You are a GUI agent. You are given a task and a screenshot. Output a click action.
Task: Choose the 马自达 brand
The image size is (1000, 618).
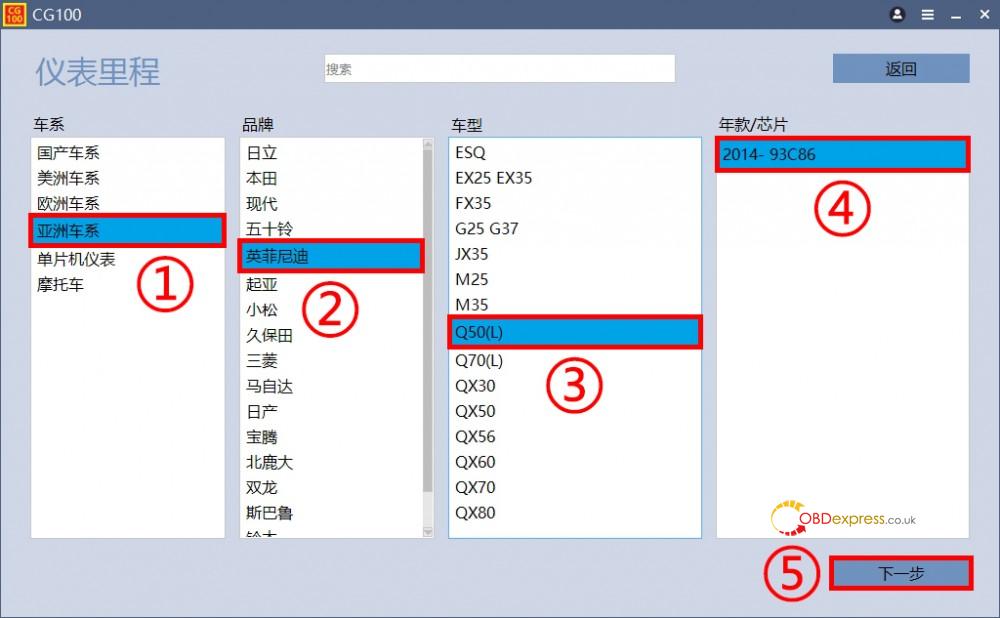click(332, 386)
